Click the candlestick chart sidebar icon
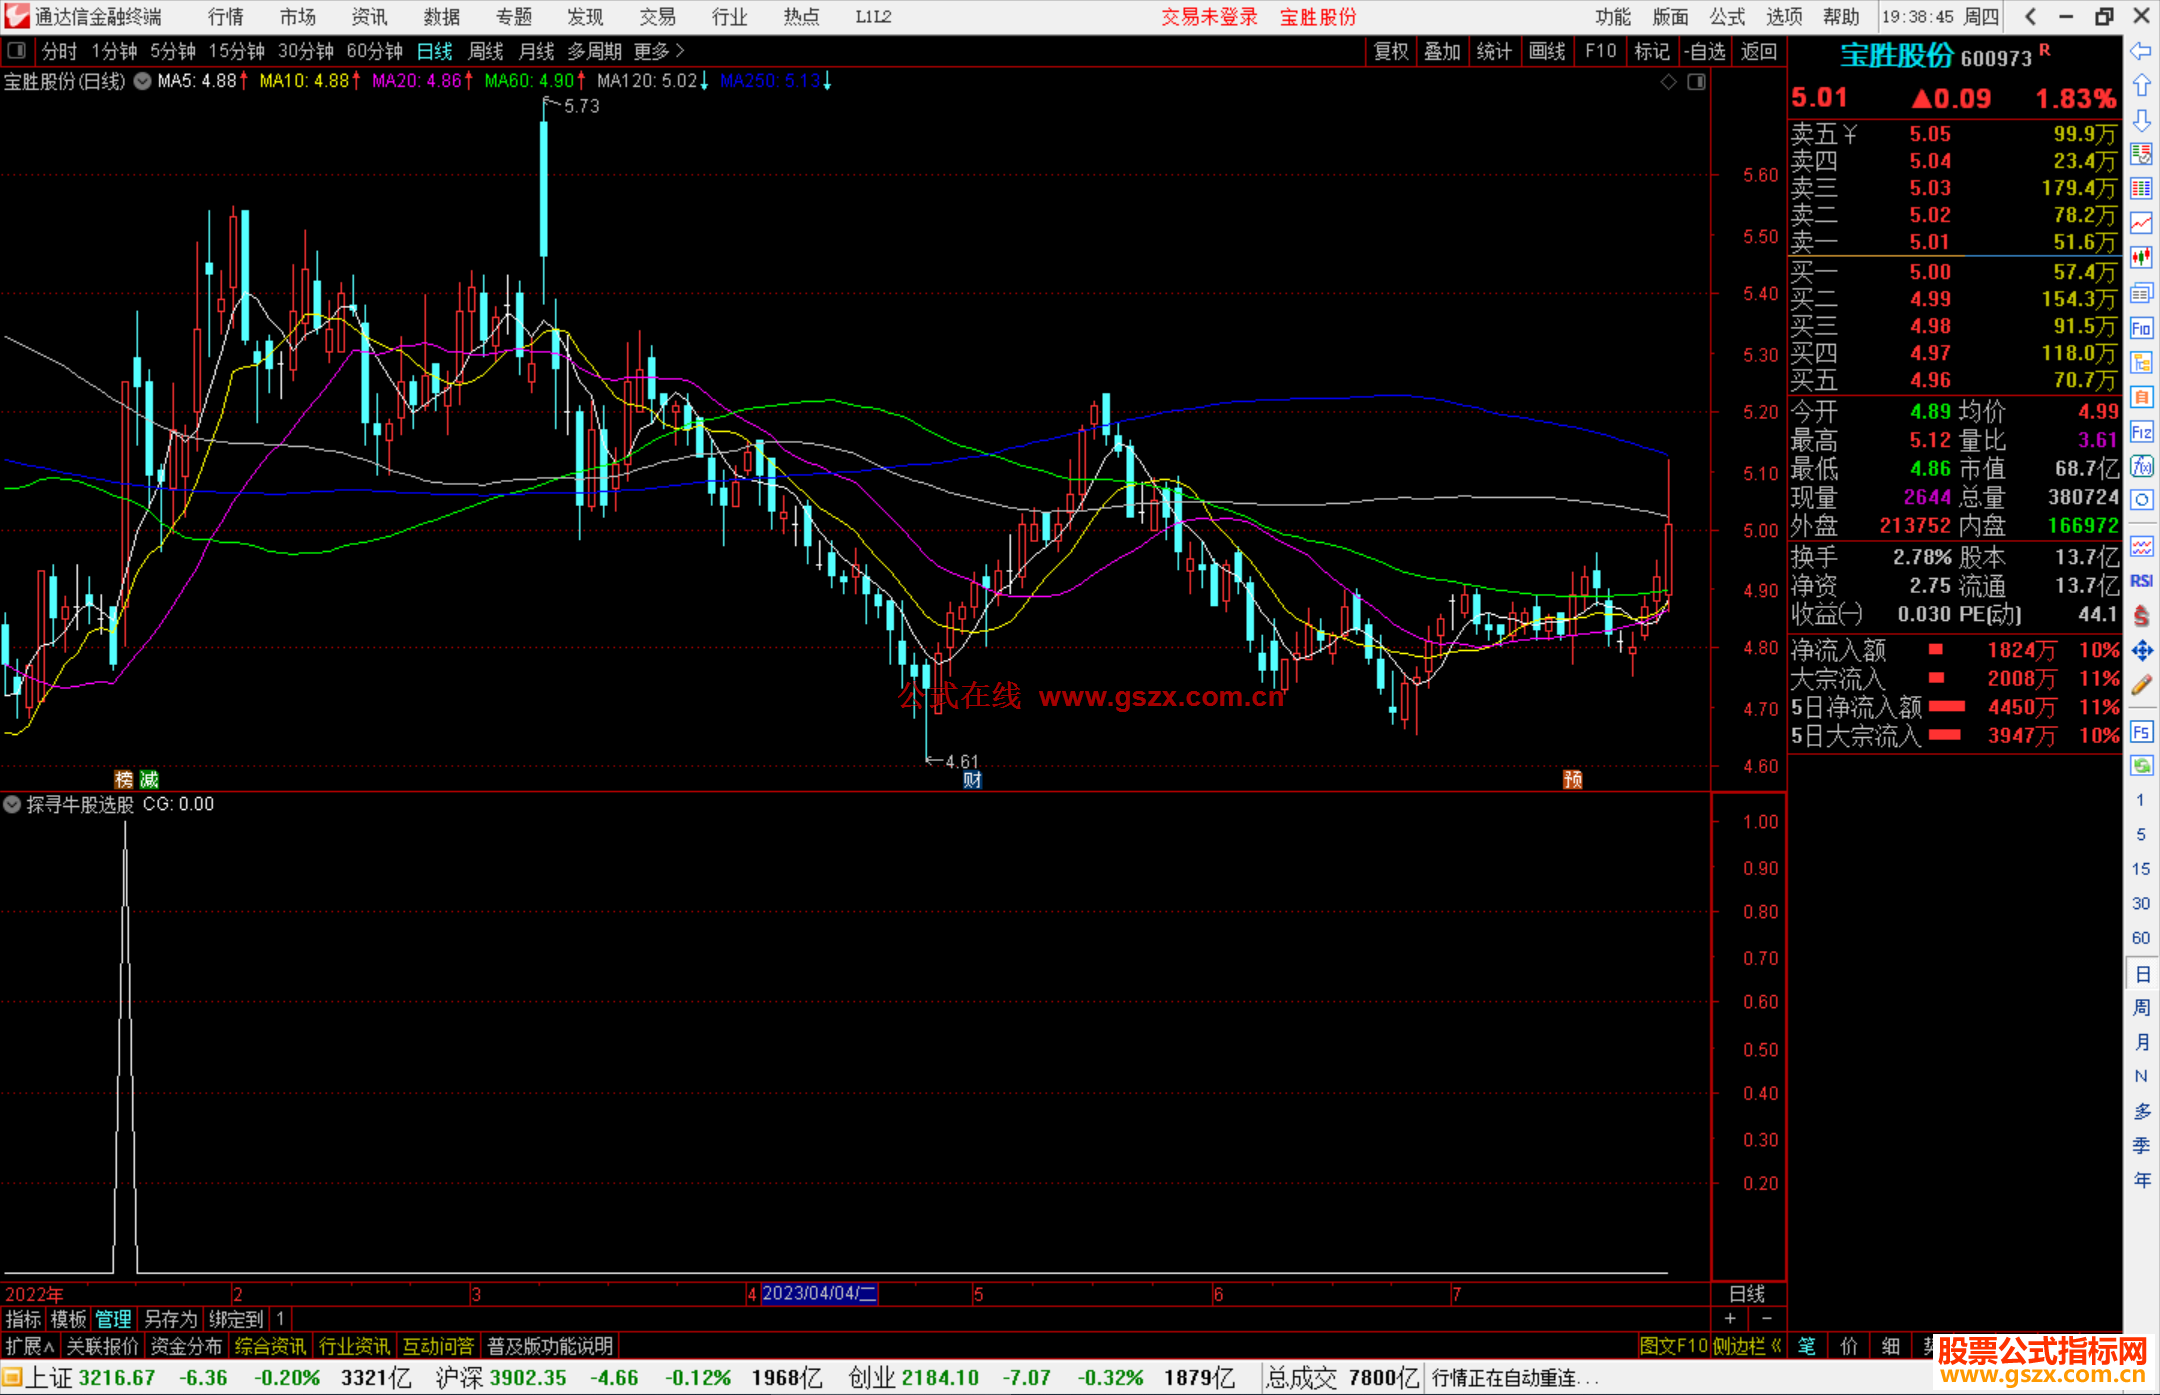This screenshot has height=1395, width=2160. 2141,258
